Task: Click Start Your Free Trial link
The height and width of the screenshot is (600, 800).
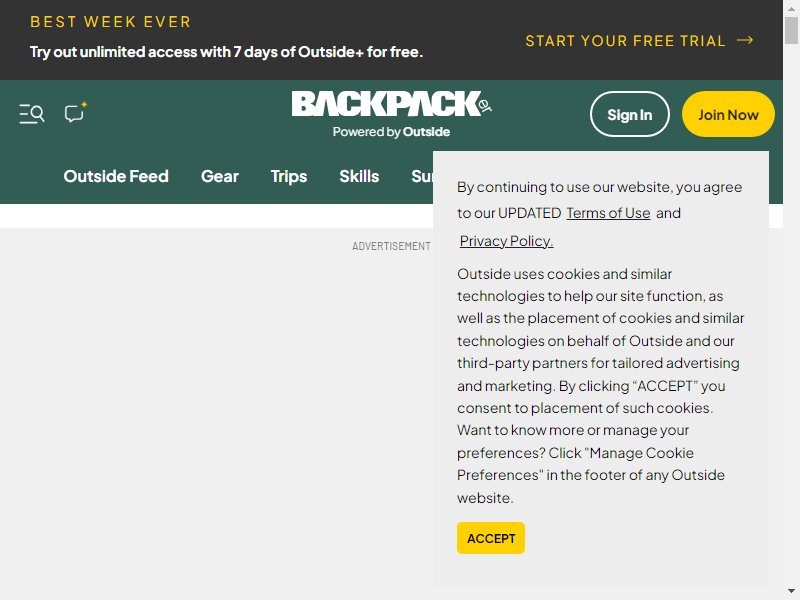Action: pyautogui.click(x=626, y=41)
